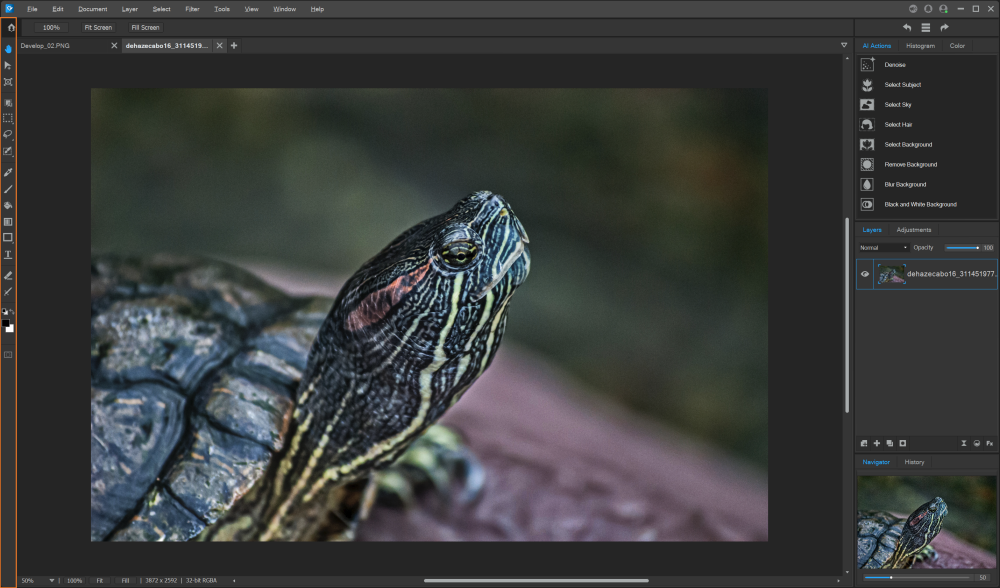Select the Rectangle shape tool
Viewport: 1000px width, 588px height.
tap(8, 238)
